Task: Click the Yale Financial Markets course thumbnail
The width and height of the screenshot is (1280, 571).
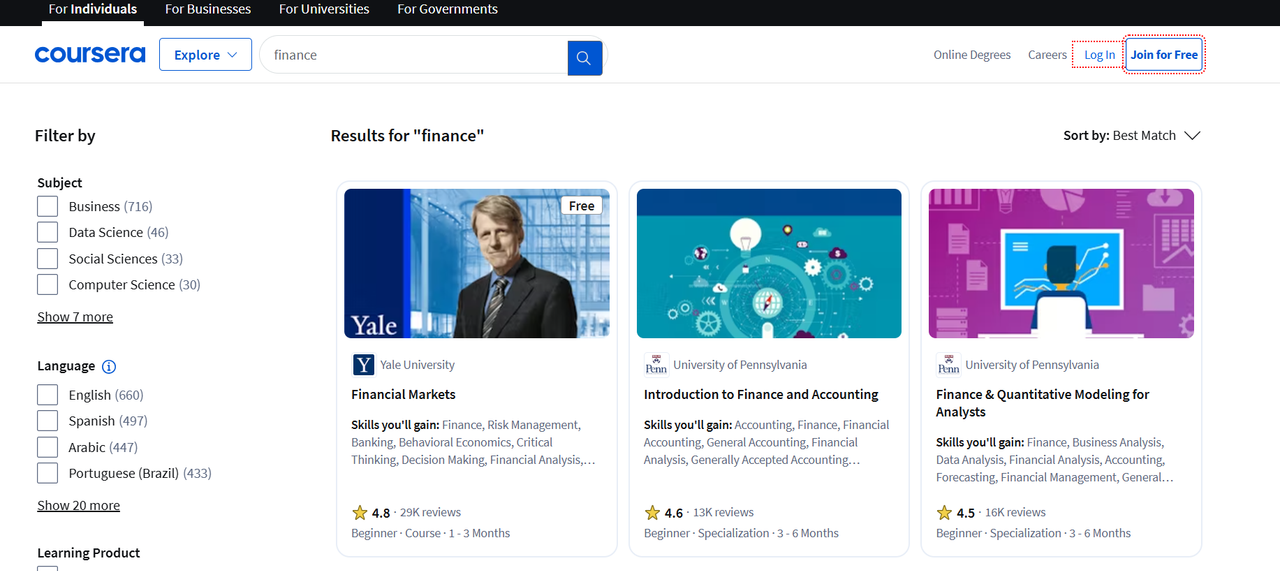Action: pos(477,263)
